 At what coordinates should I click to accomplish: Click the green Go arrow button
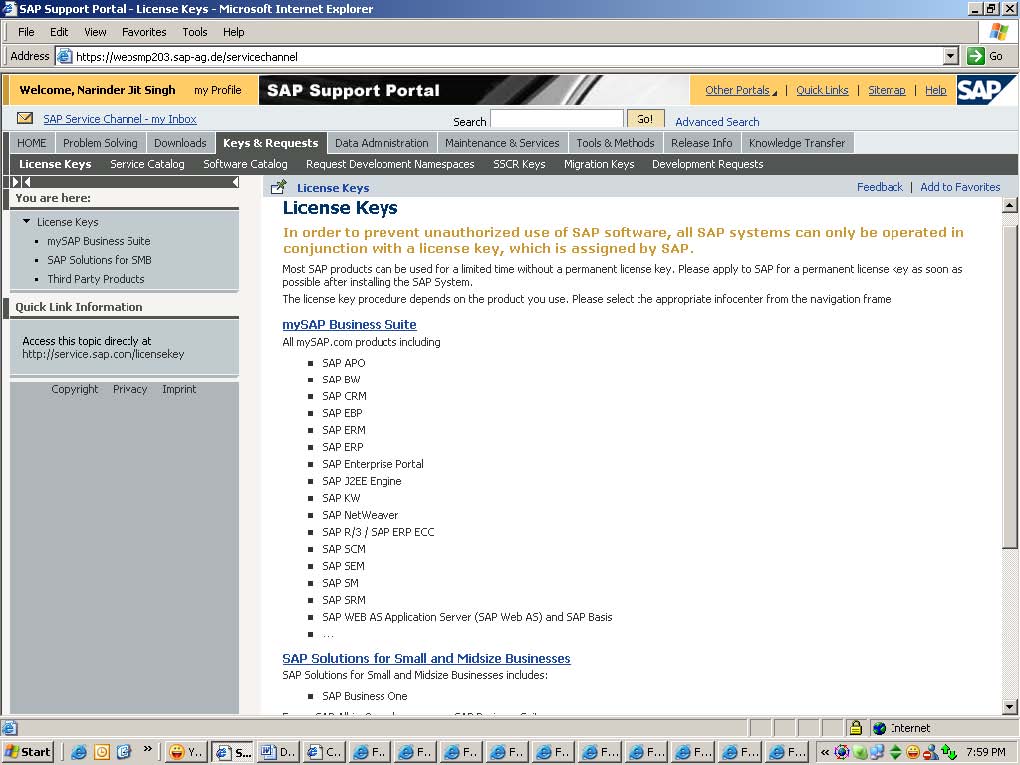[976, 57]
